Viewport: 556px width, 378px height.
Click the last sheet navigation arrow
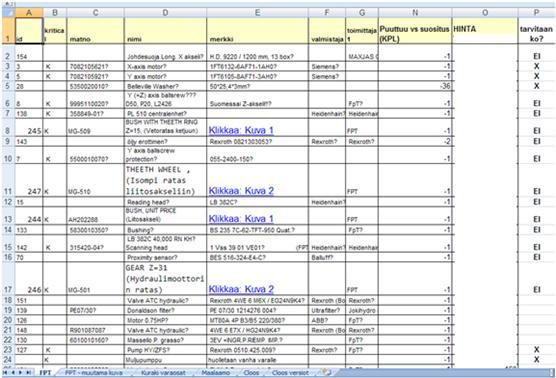point(28,373)
